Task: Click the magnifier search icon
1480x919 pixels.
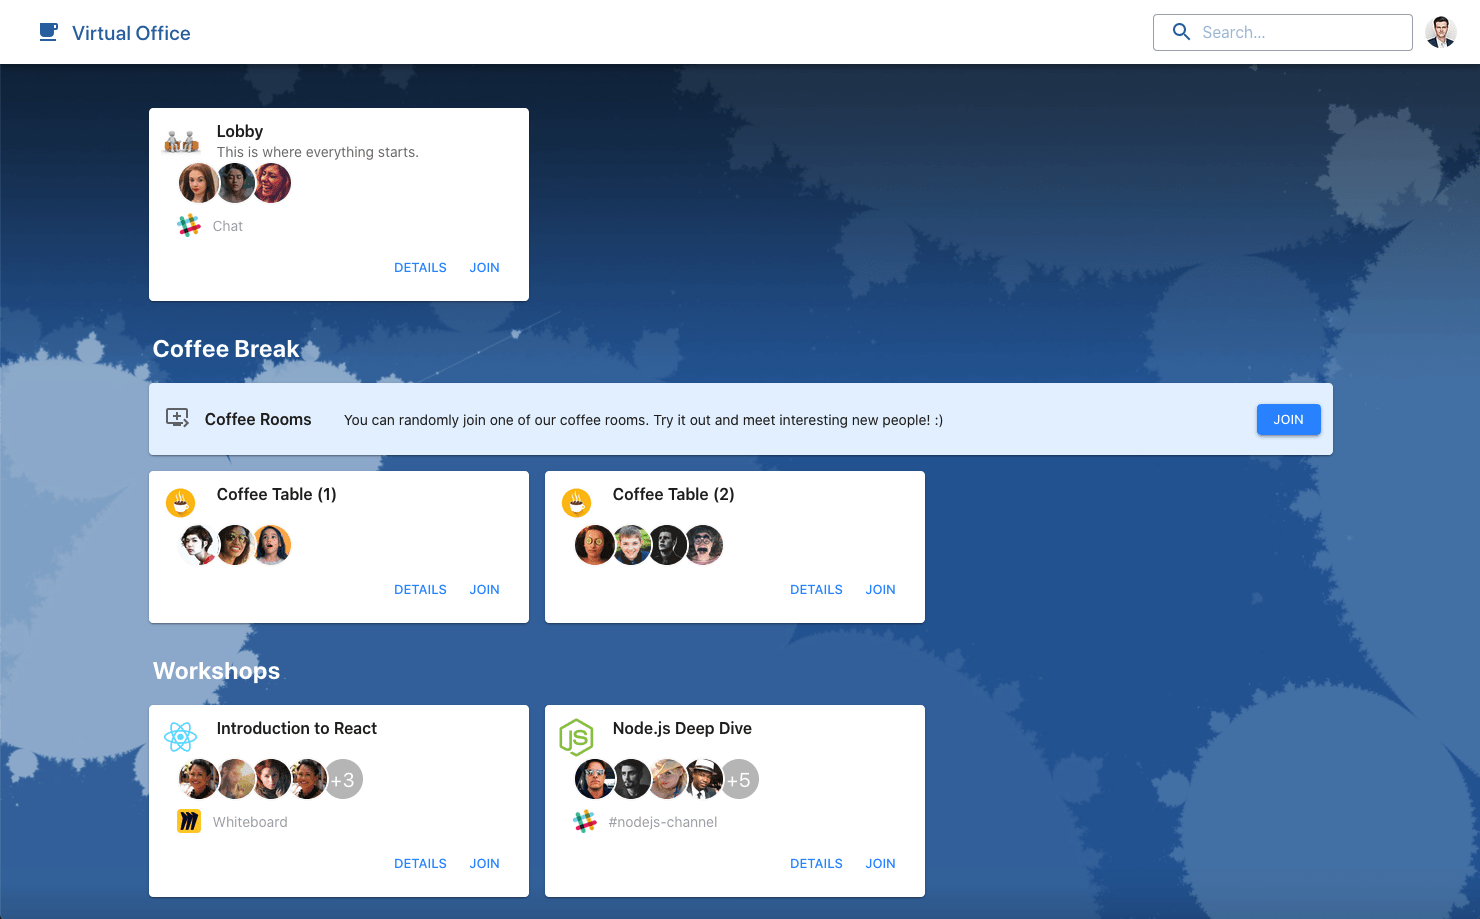Action: (x=1181, y=32)
